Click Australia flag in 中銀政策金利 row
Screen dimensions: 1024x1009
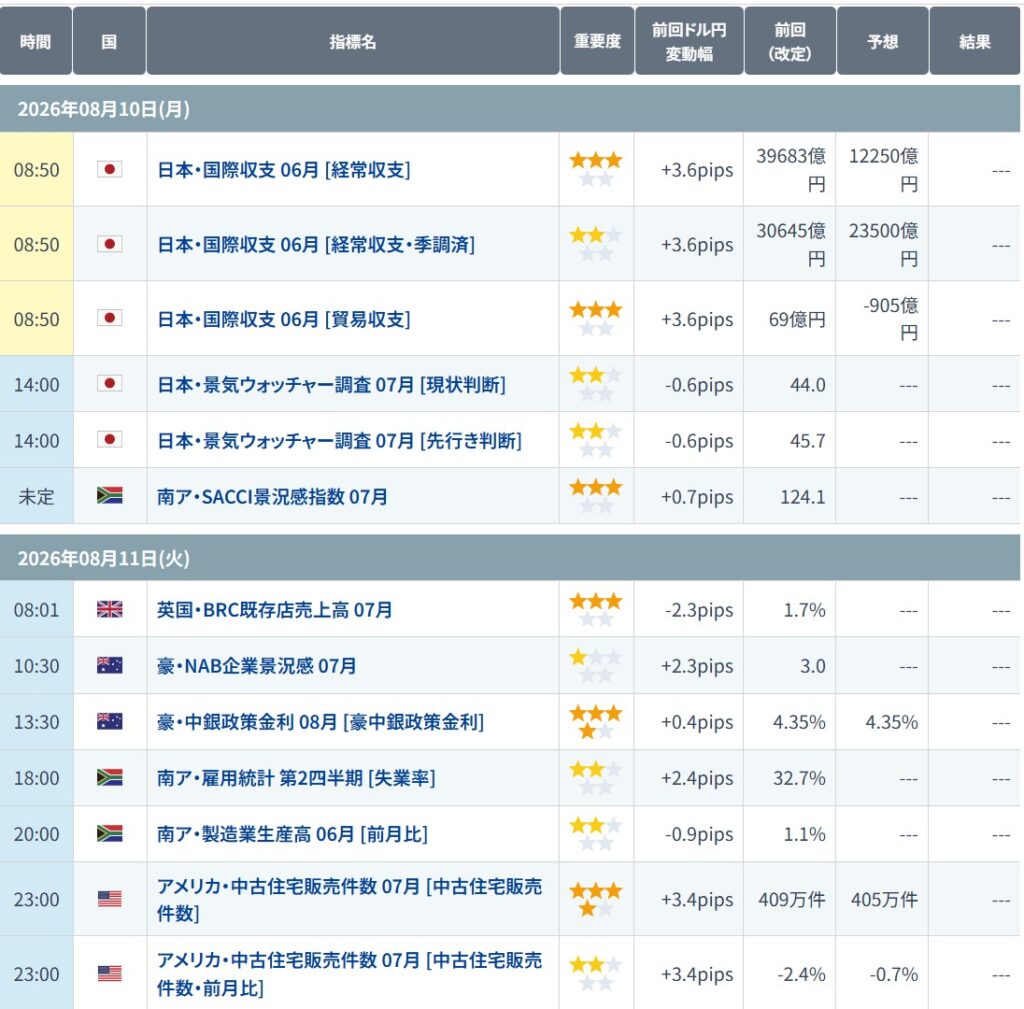coord(110,722)
